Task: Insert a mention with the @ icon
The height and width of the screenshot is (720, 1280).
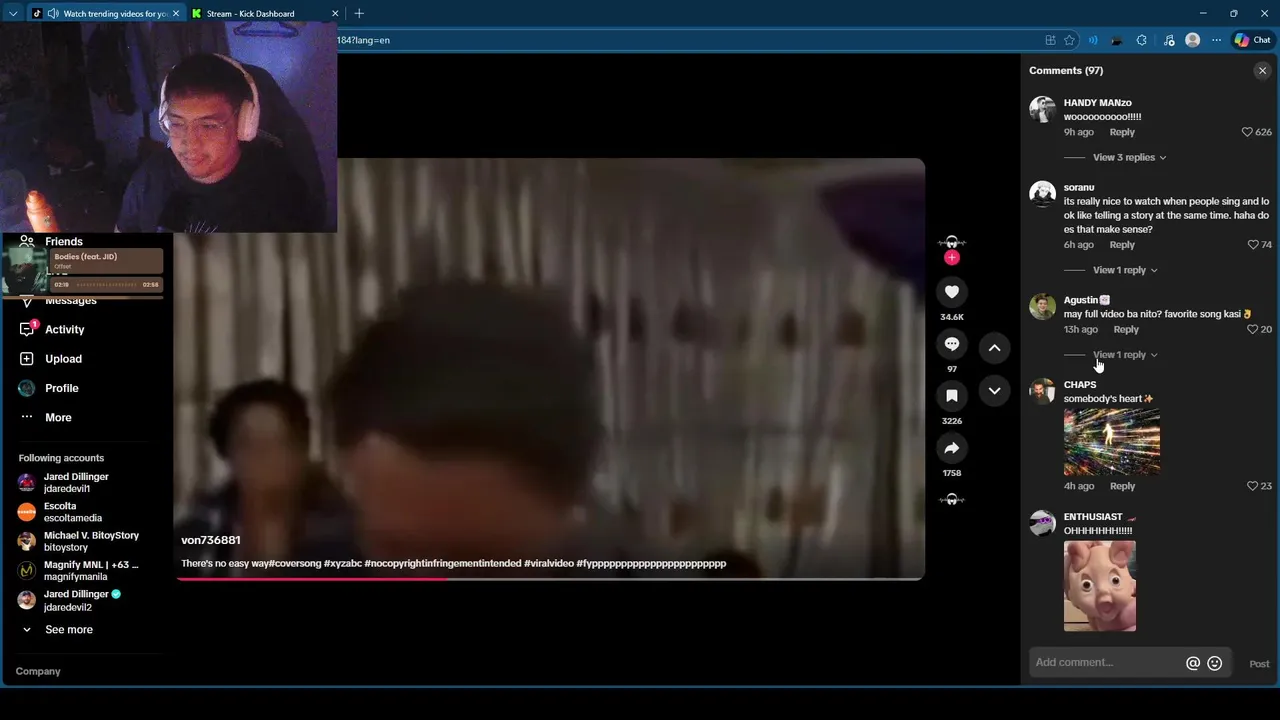Action: pos(1192,663)
